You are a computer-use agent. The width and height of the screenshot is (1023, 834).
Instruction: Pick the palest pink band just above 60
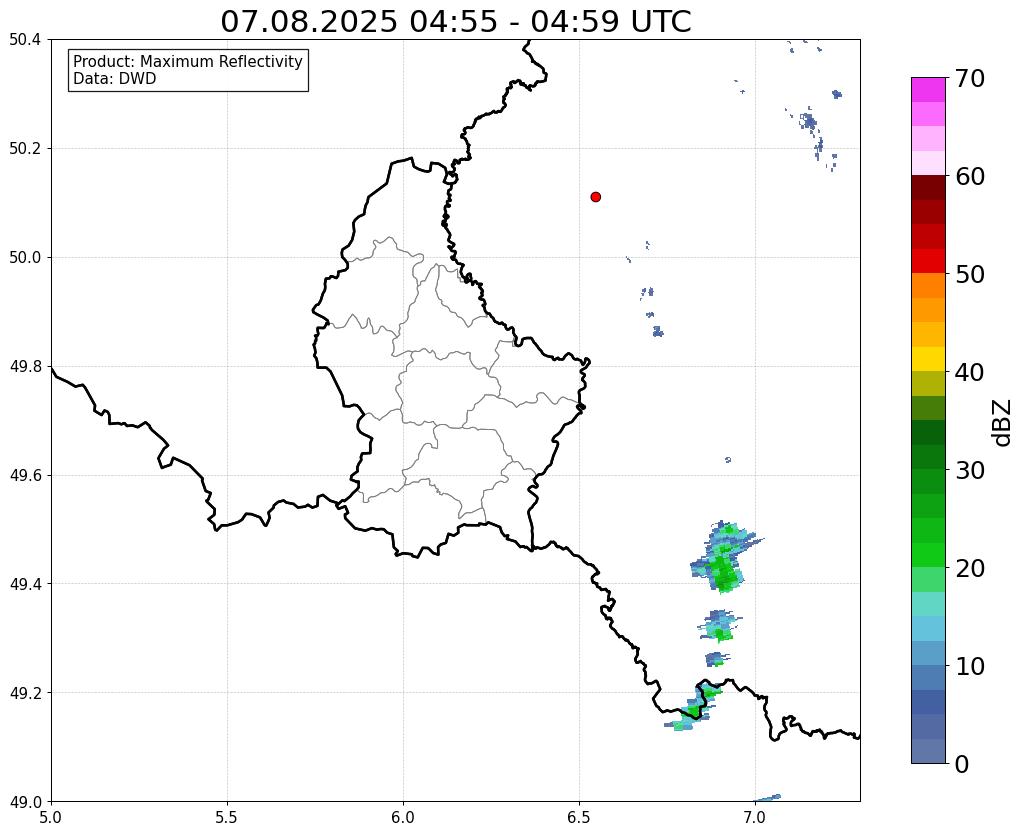coord(928,163)
